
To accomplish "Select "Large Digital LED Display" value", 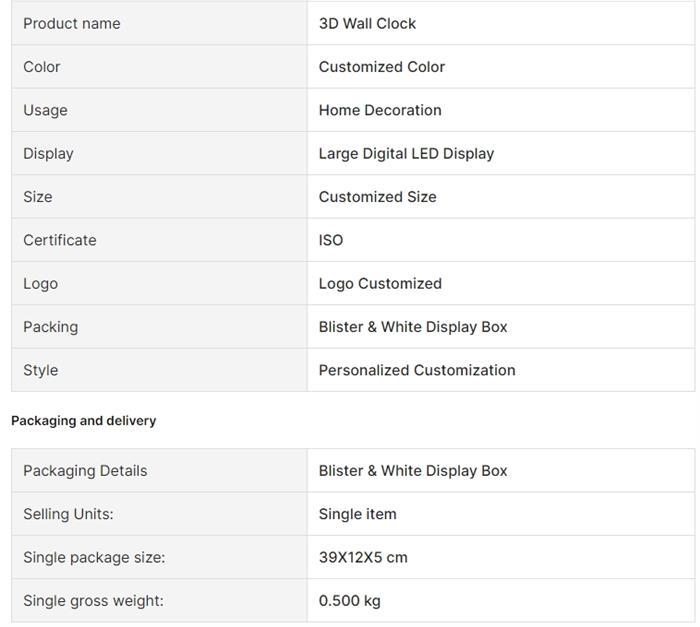I will click(x=406, y=153).
